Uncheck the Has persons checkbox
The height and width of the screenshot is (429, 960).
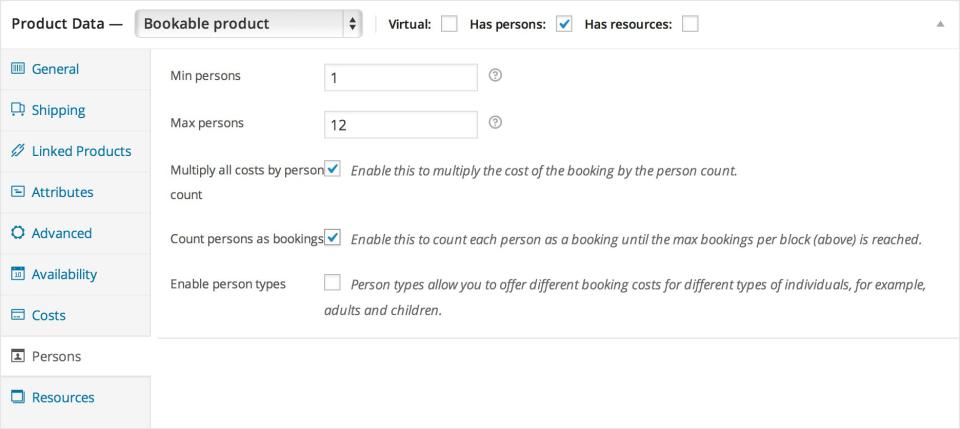click(x=563, y=24)
